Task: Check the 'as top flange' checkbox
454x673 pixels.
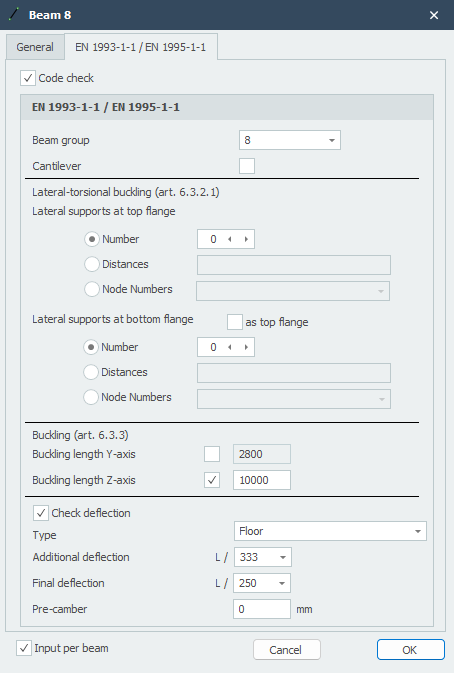Action: point(235,322)
